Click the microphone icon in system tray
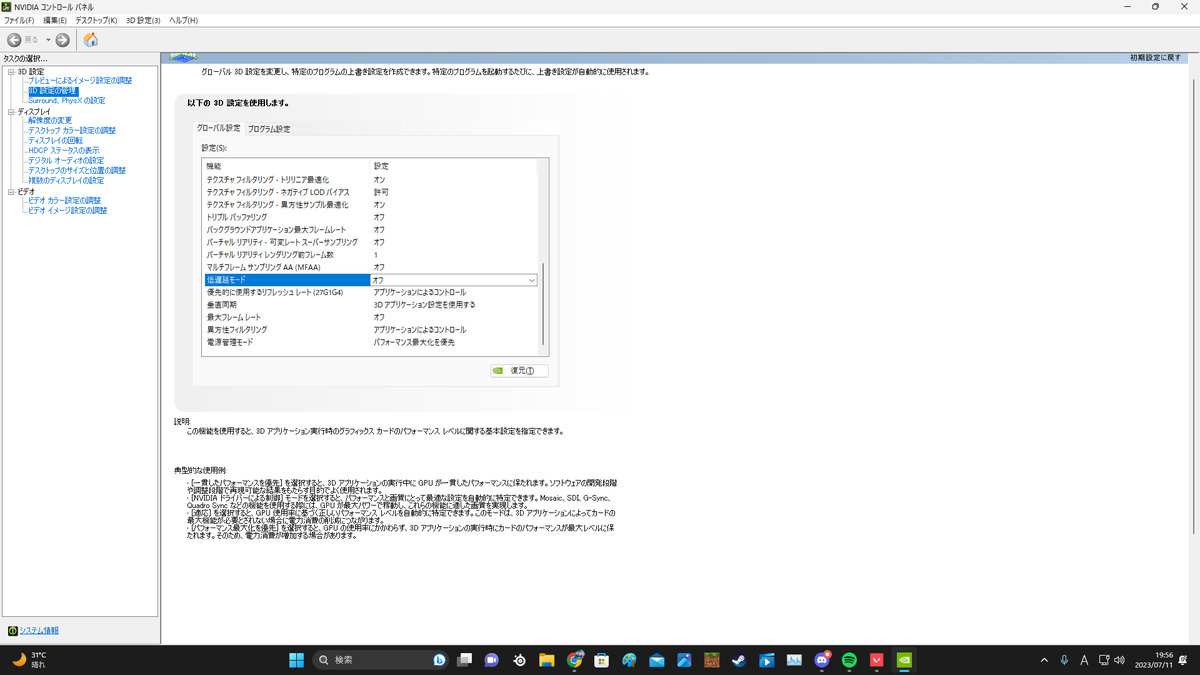 [1064, 660]
